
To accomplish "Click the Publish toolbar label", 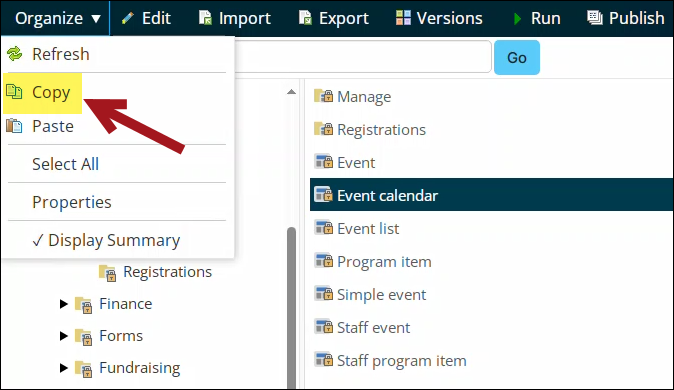I will (637, 18).
